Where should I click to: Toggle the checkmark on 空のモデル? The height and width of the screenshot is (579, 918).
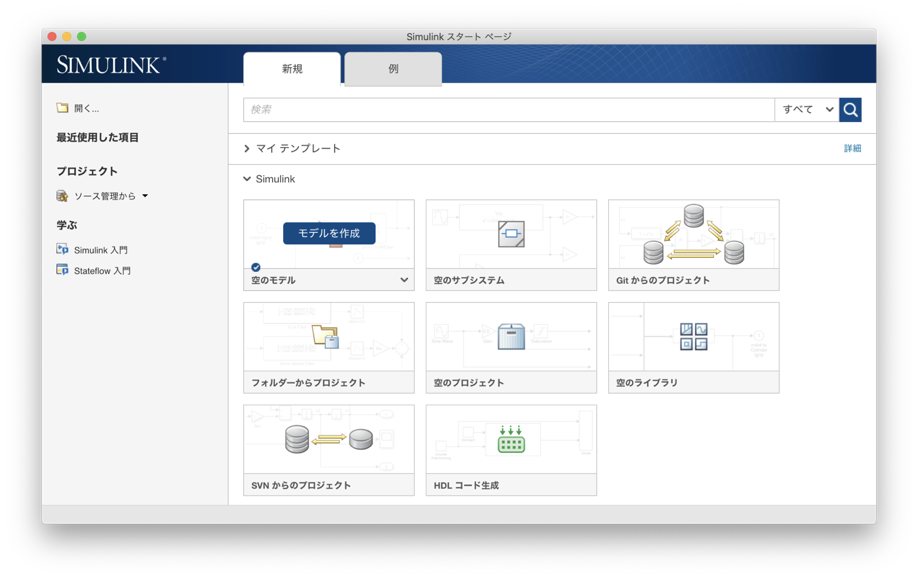click(256, 267)
